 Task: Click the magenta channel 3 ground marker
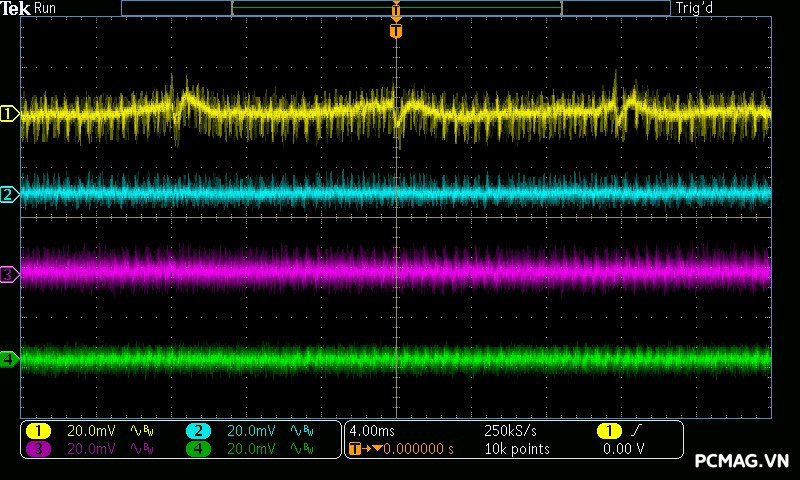point(9,273)
